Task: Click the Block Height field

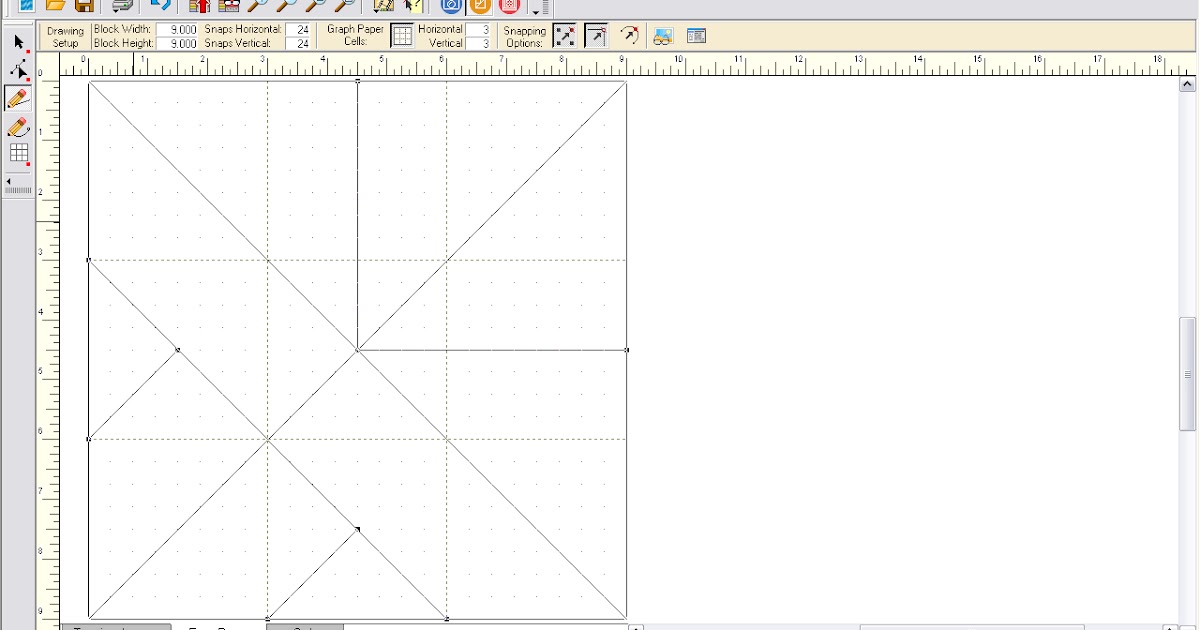Action: [177, 43]
